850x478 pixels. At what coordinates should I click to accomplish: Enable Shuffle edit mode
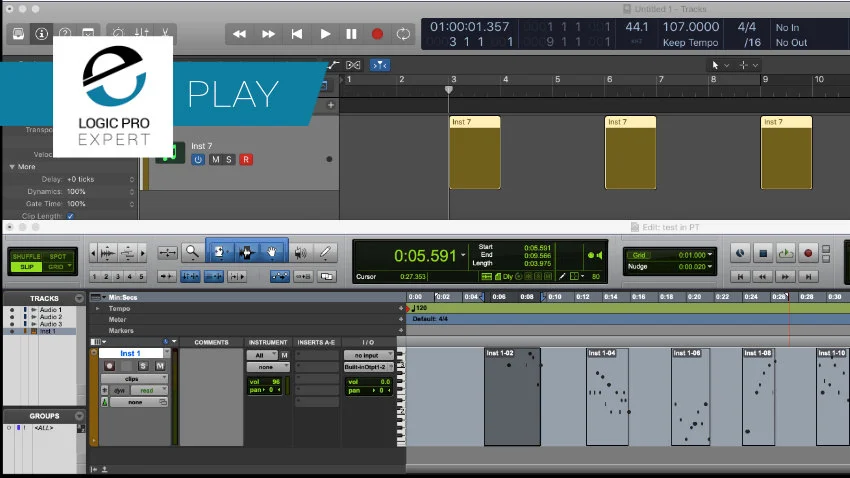click(27, 256)
